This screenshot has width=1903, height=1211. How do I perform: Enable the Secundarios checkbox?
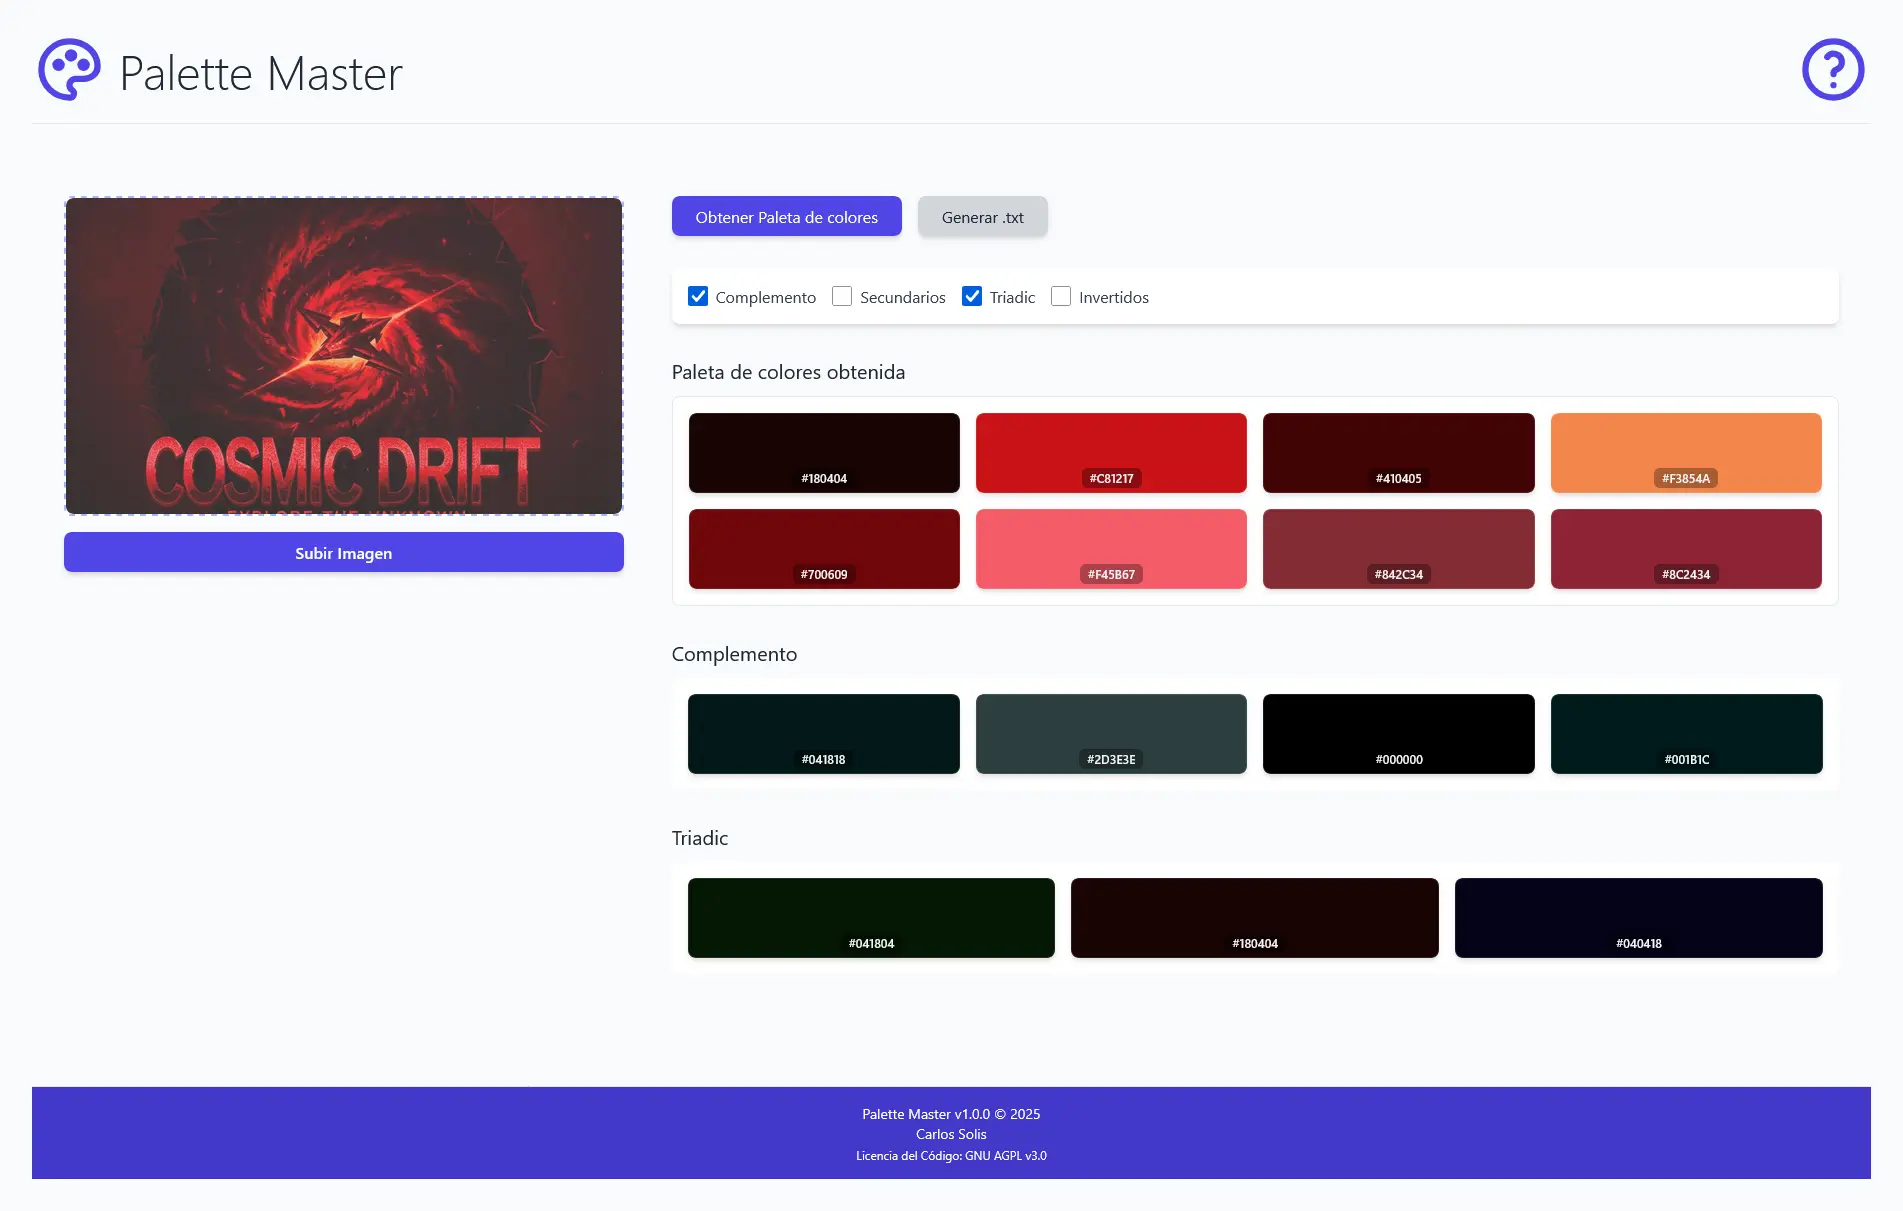842,297
